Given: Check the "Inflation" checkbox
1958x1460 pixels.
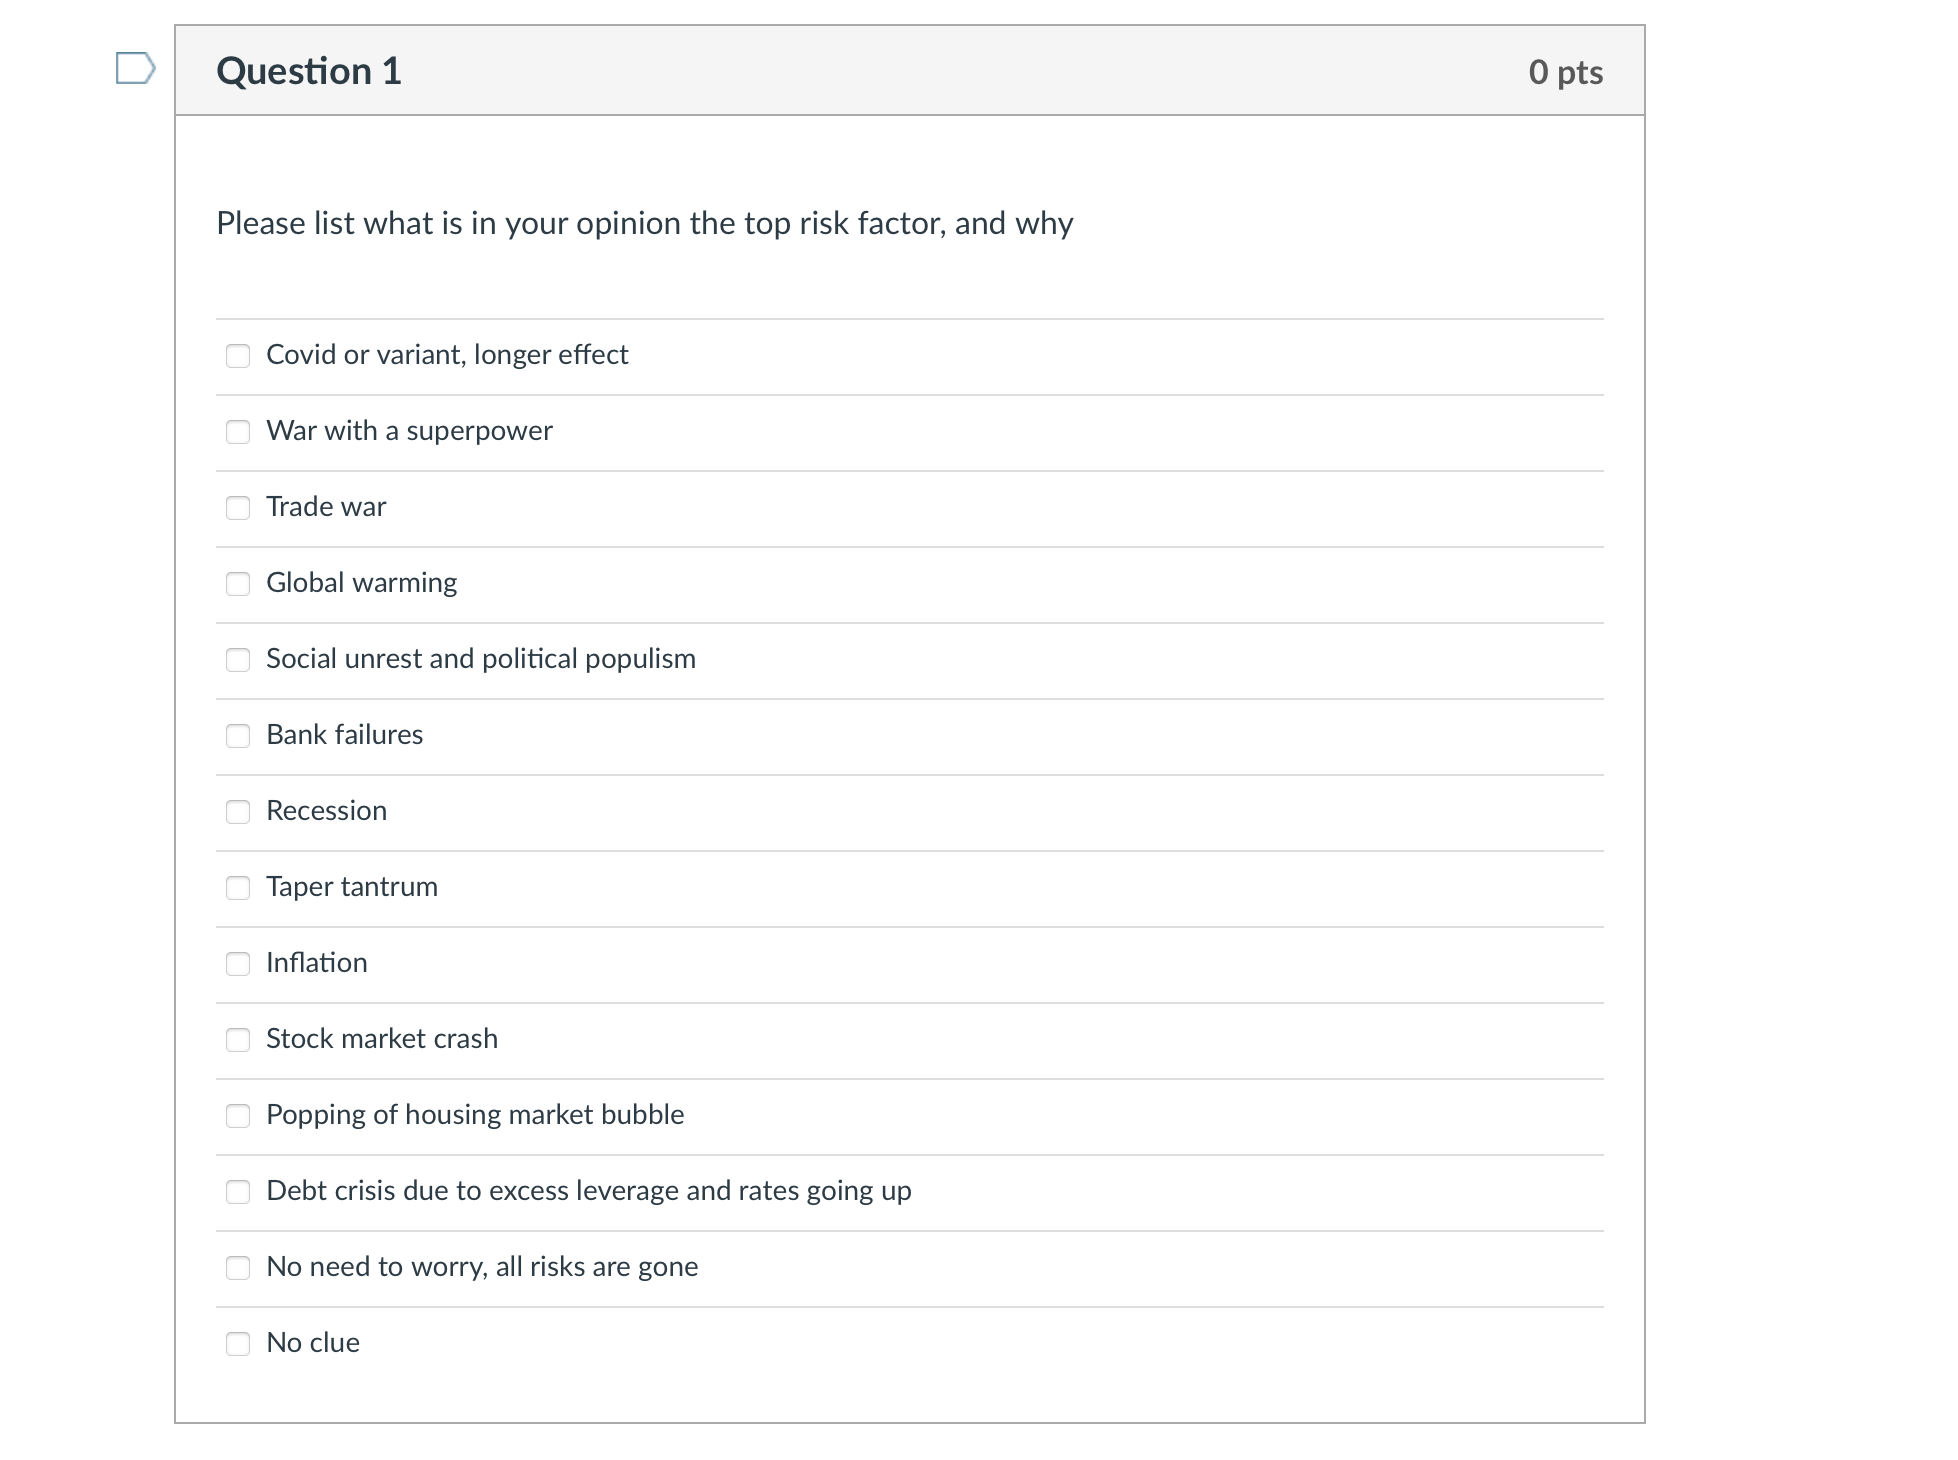Looking at the screenshot, I should tap(238, 964).
